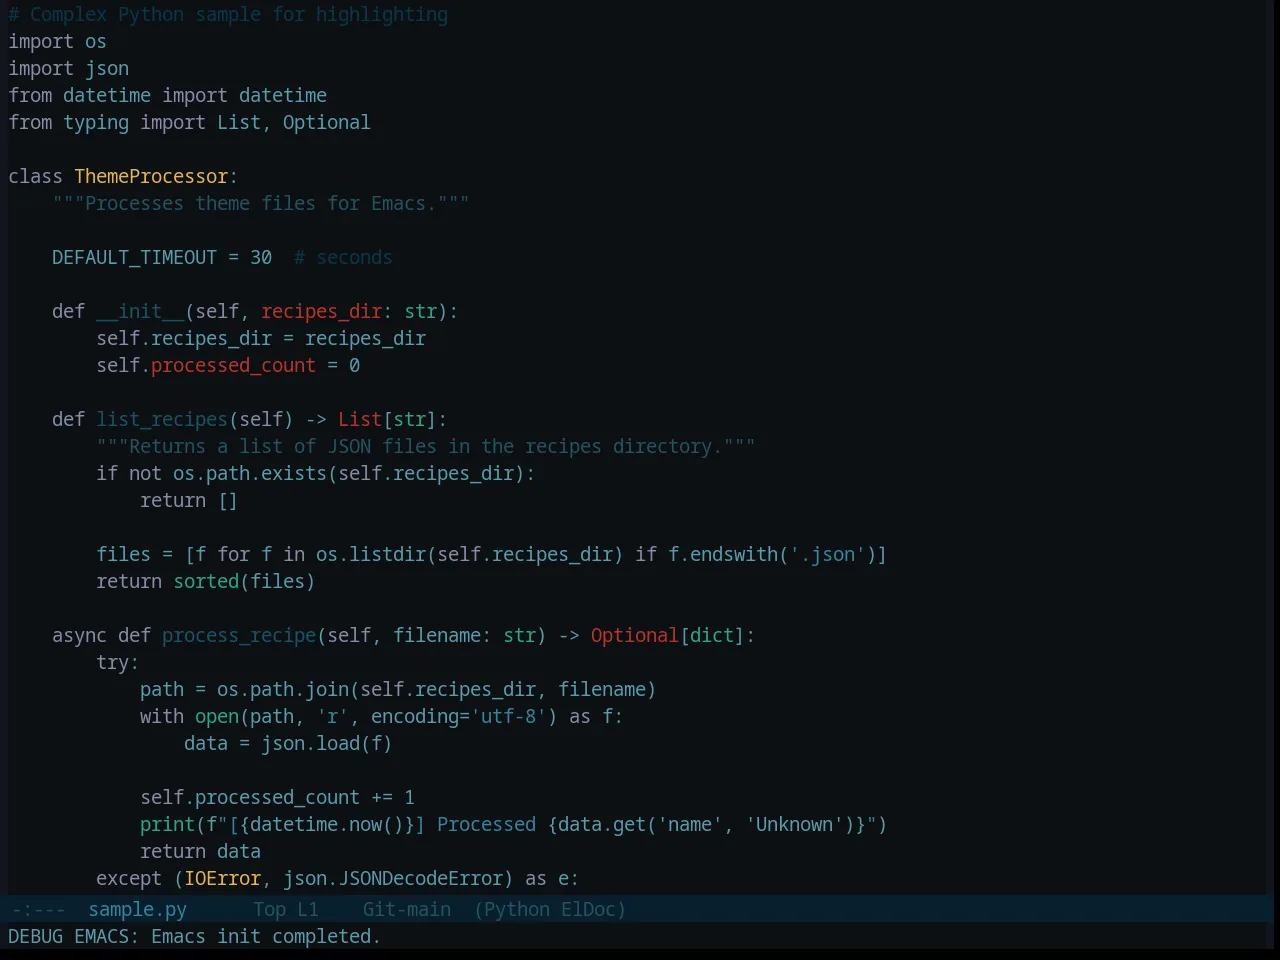1280x960 pixels.
Task: Click the 'return data' statement
Action: point(200,851)
